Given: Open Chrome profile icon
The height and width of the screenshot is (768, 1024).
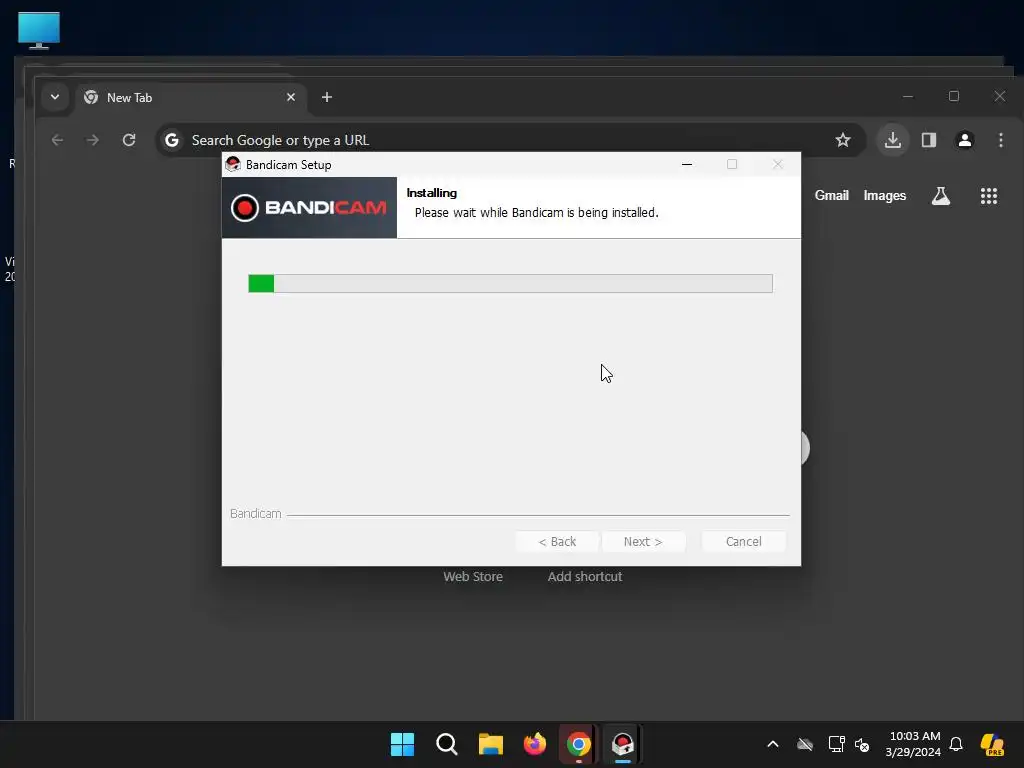Looking at the screenshot, I should click(x=965, y=140).
